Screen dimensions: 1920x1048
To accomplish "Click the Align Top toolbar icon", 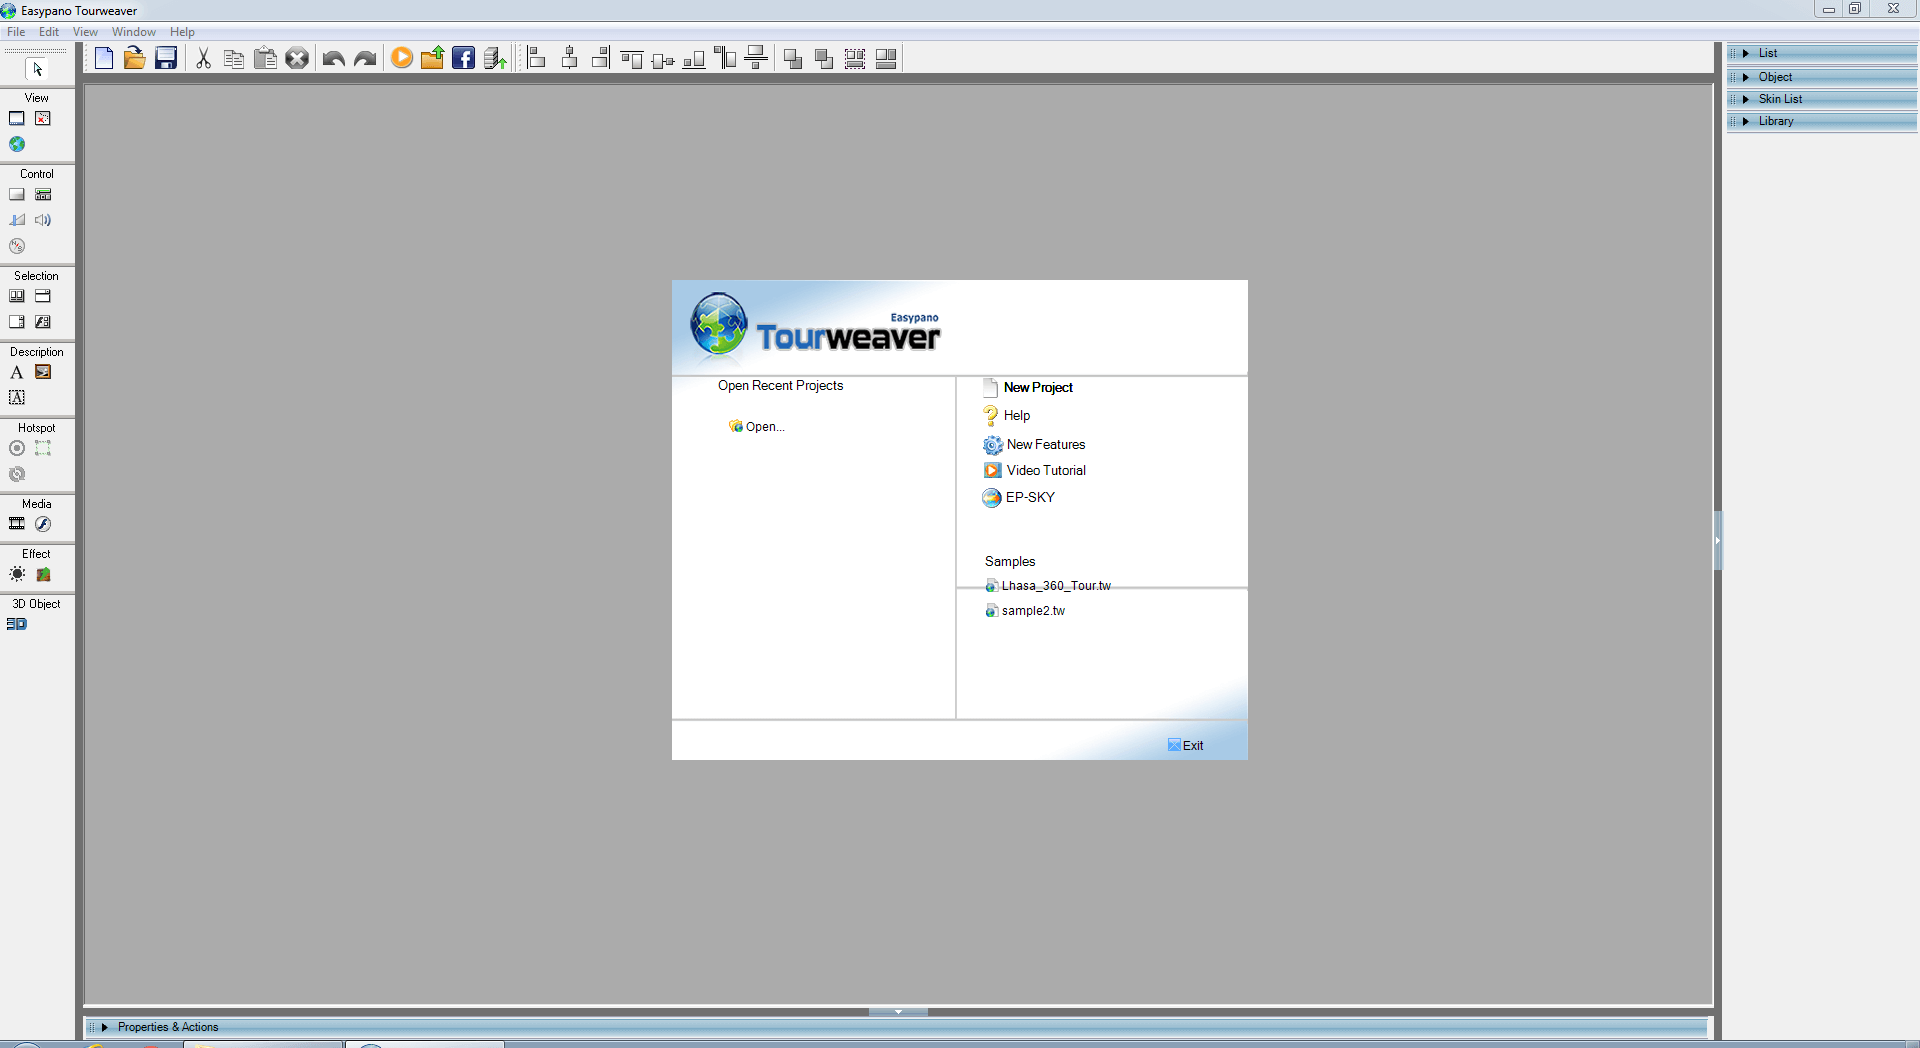I will (631, 58).
